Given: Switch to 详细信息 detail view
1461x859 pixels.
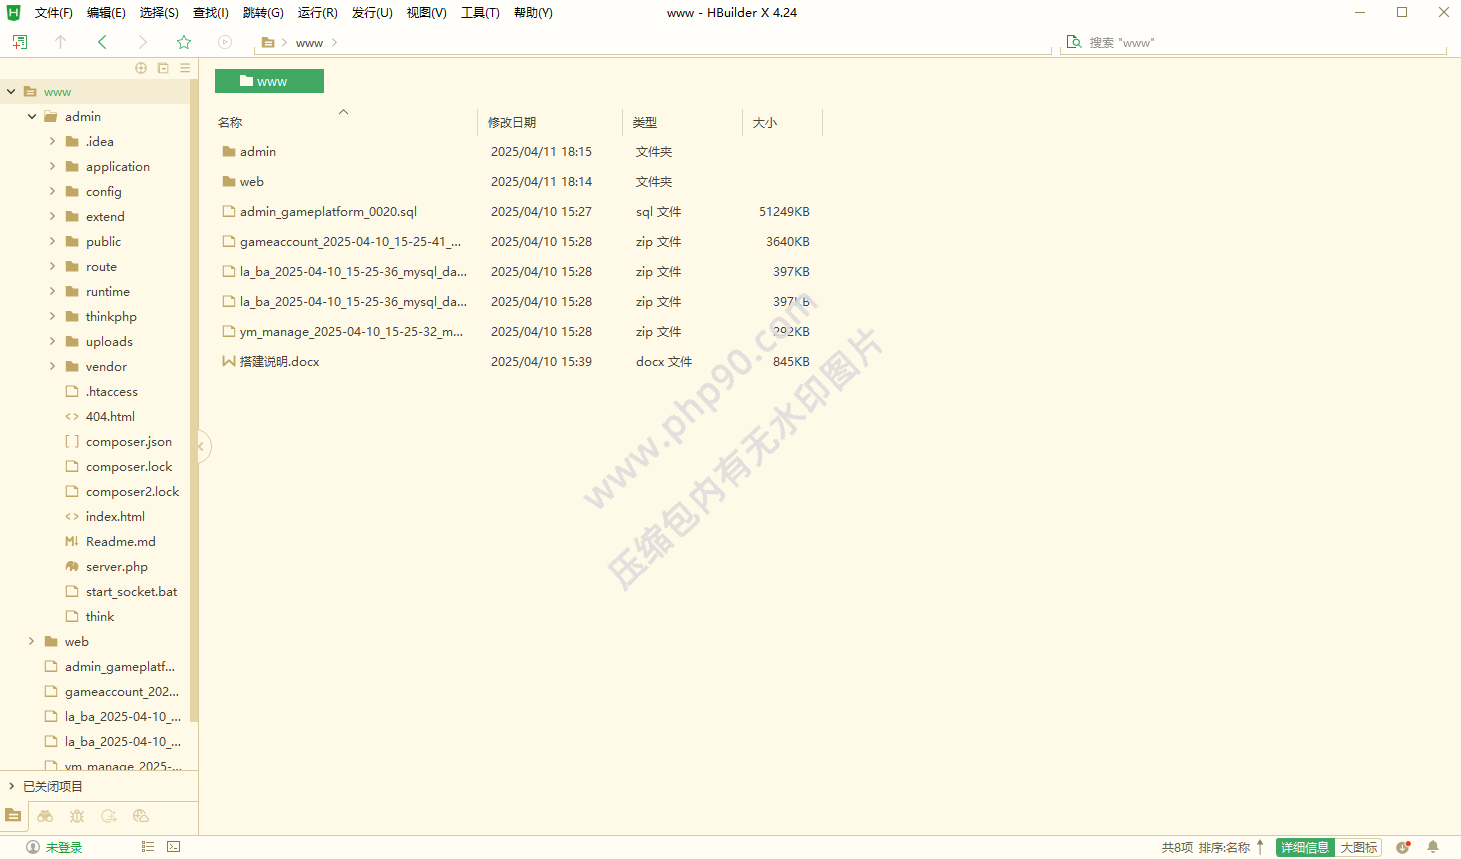Looking at the screenshot, I should 1305,847.
